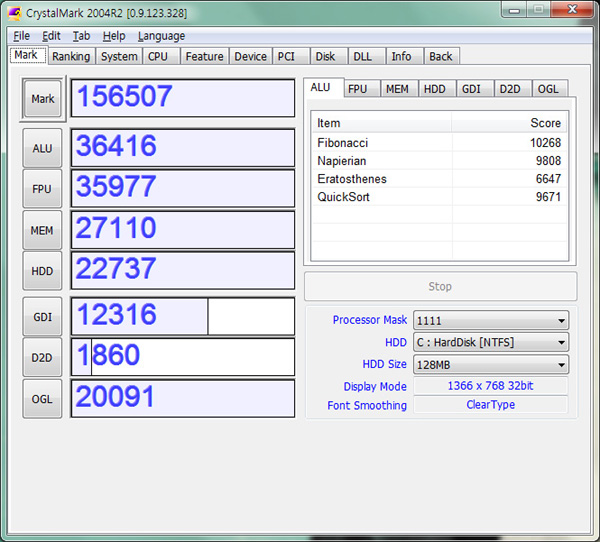This screenshot has width=600, height=542.
Task: Click the FPU score 35977
Action: [x=183, y=189]
